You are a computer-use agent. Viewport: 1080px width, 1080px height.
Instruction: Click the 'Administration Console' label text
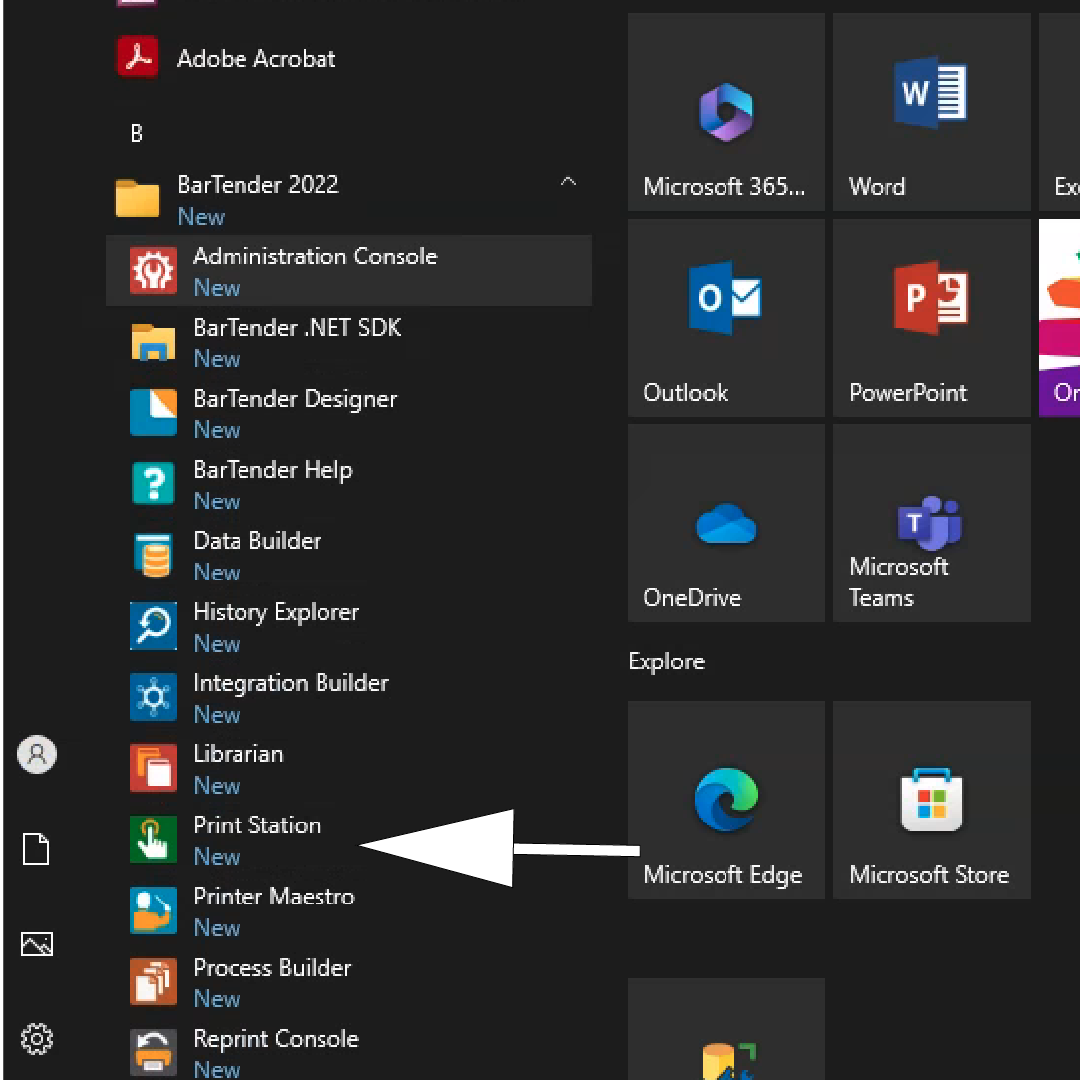click(315, 256)
